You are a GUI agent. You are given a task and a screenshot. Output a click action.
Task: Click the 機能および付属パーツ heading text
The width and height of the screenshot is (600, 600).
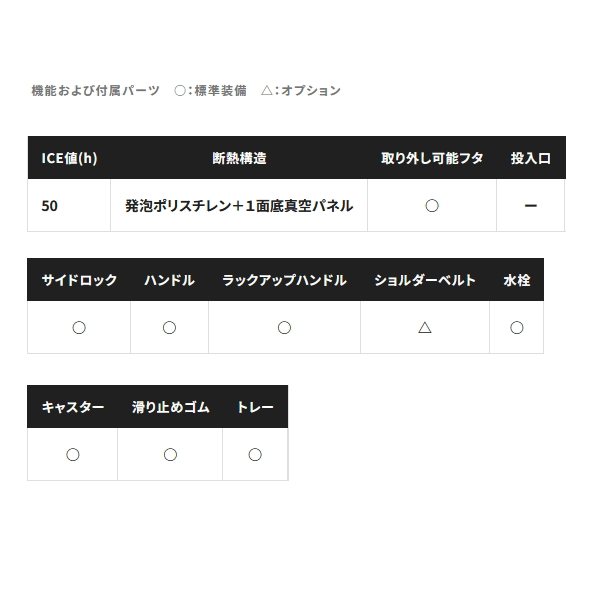pyautogui.click(x=95, y=91)
